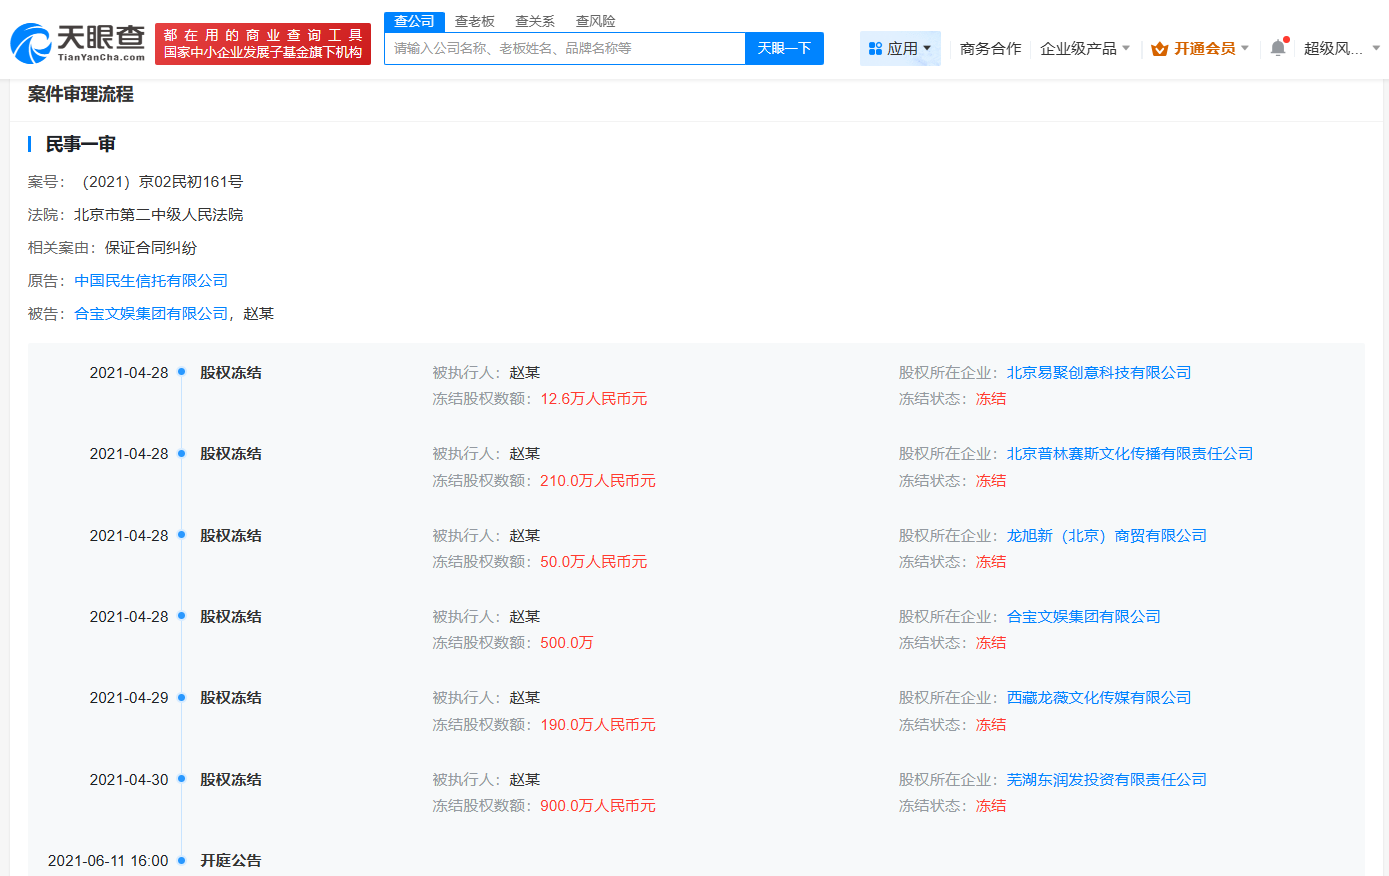
Task: Expand the 应用 dropdown arrow
Action: tap(925, 48)
